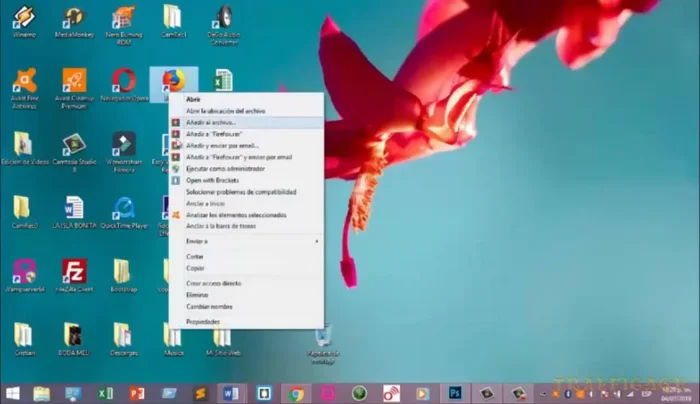Screen dimensions: 700x404
Task: Select the Avast Free Antivirus shortcut
Action: pyautogui.click(x=24, y=88)
